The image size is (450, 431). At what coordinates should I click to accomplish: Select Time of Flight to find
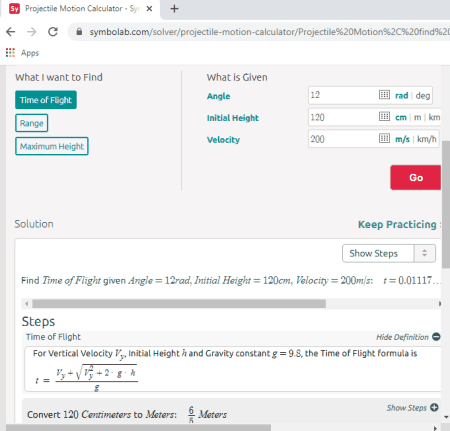pos(46,100)
